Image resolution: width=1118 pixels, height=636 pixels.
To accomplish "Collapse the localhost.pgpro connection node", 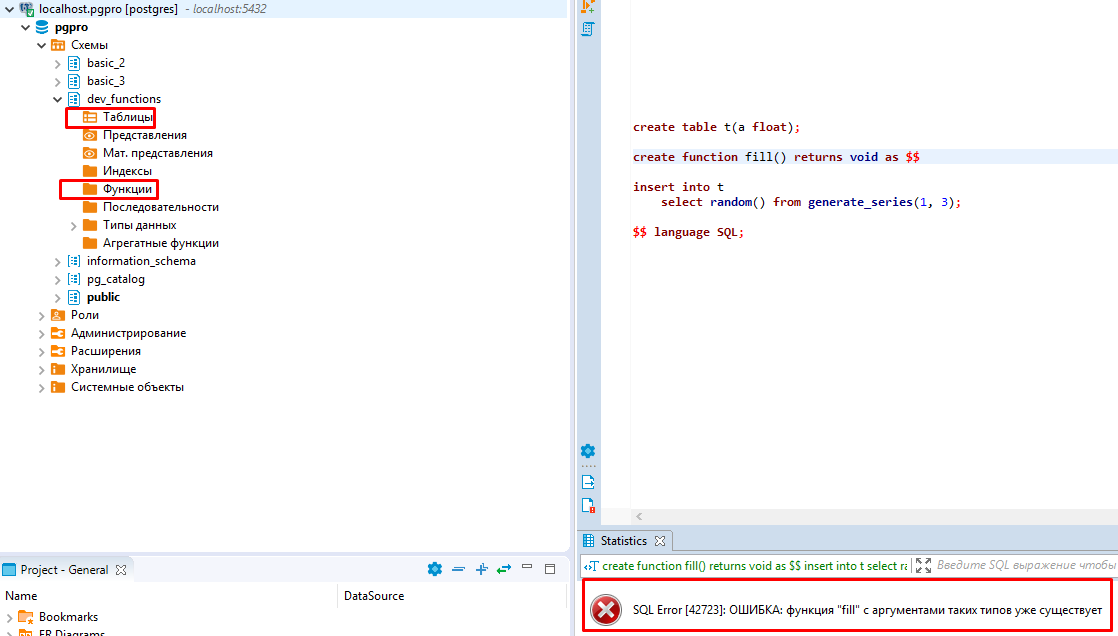I will [9, 9].
